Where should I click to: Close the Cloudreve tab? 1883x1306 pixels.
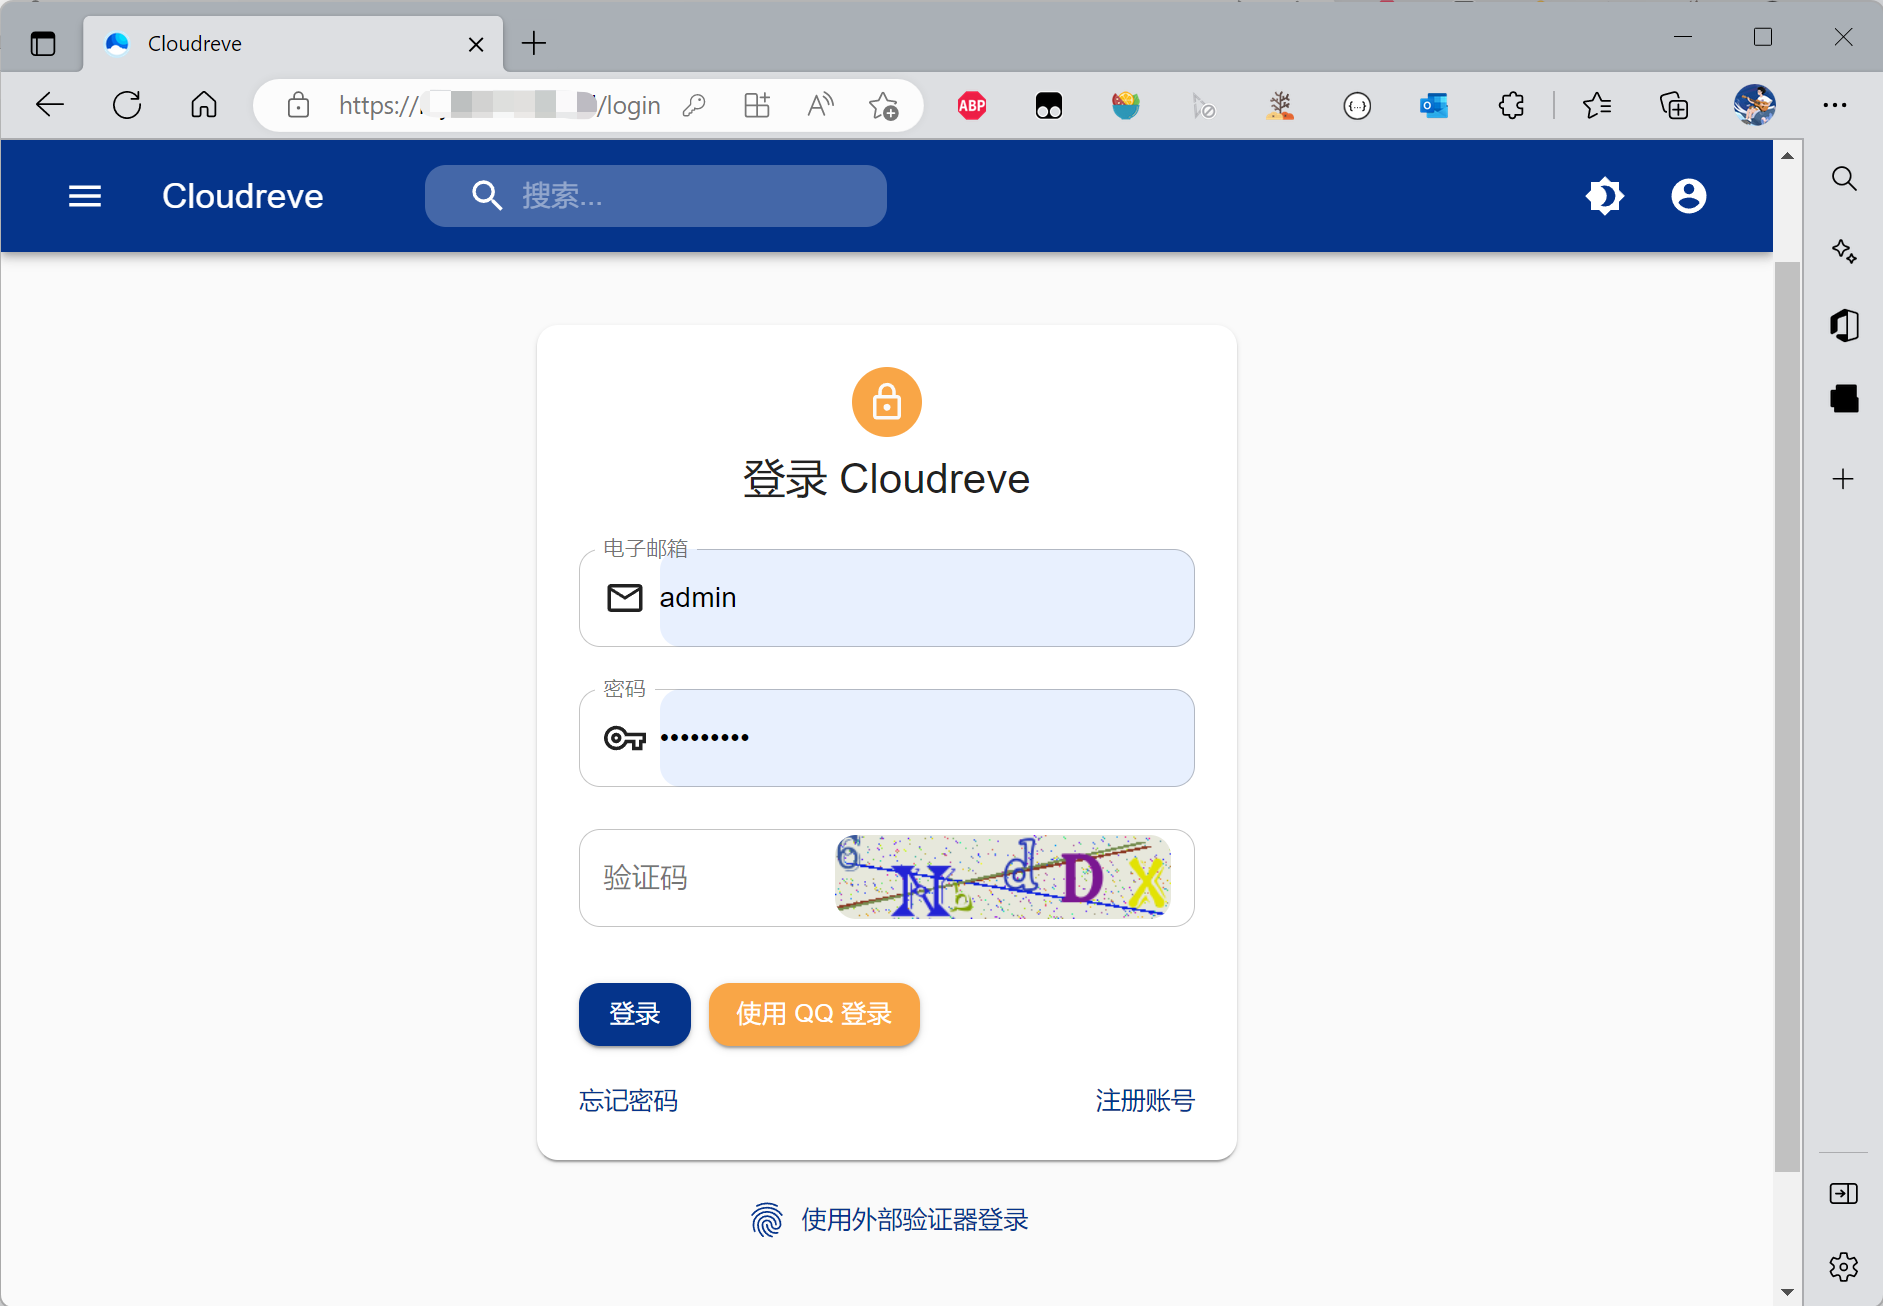pyautogui.click(x=476, y=44)
